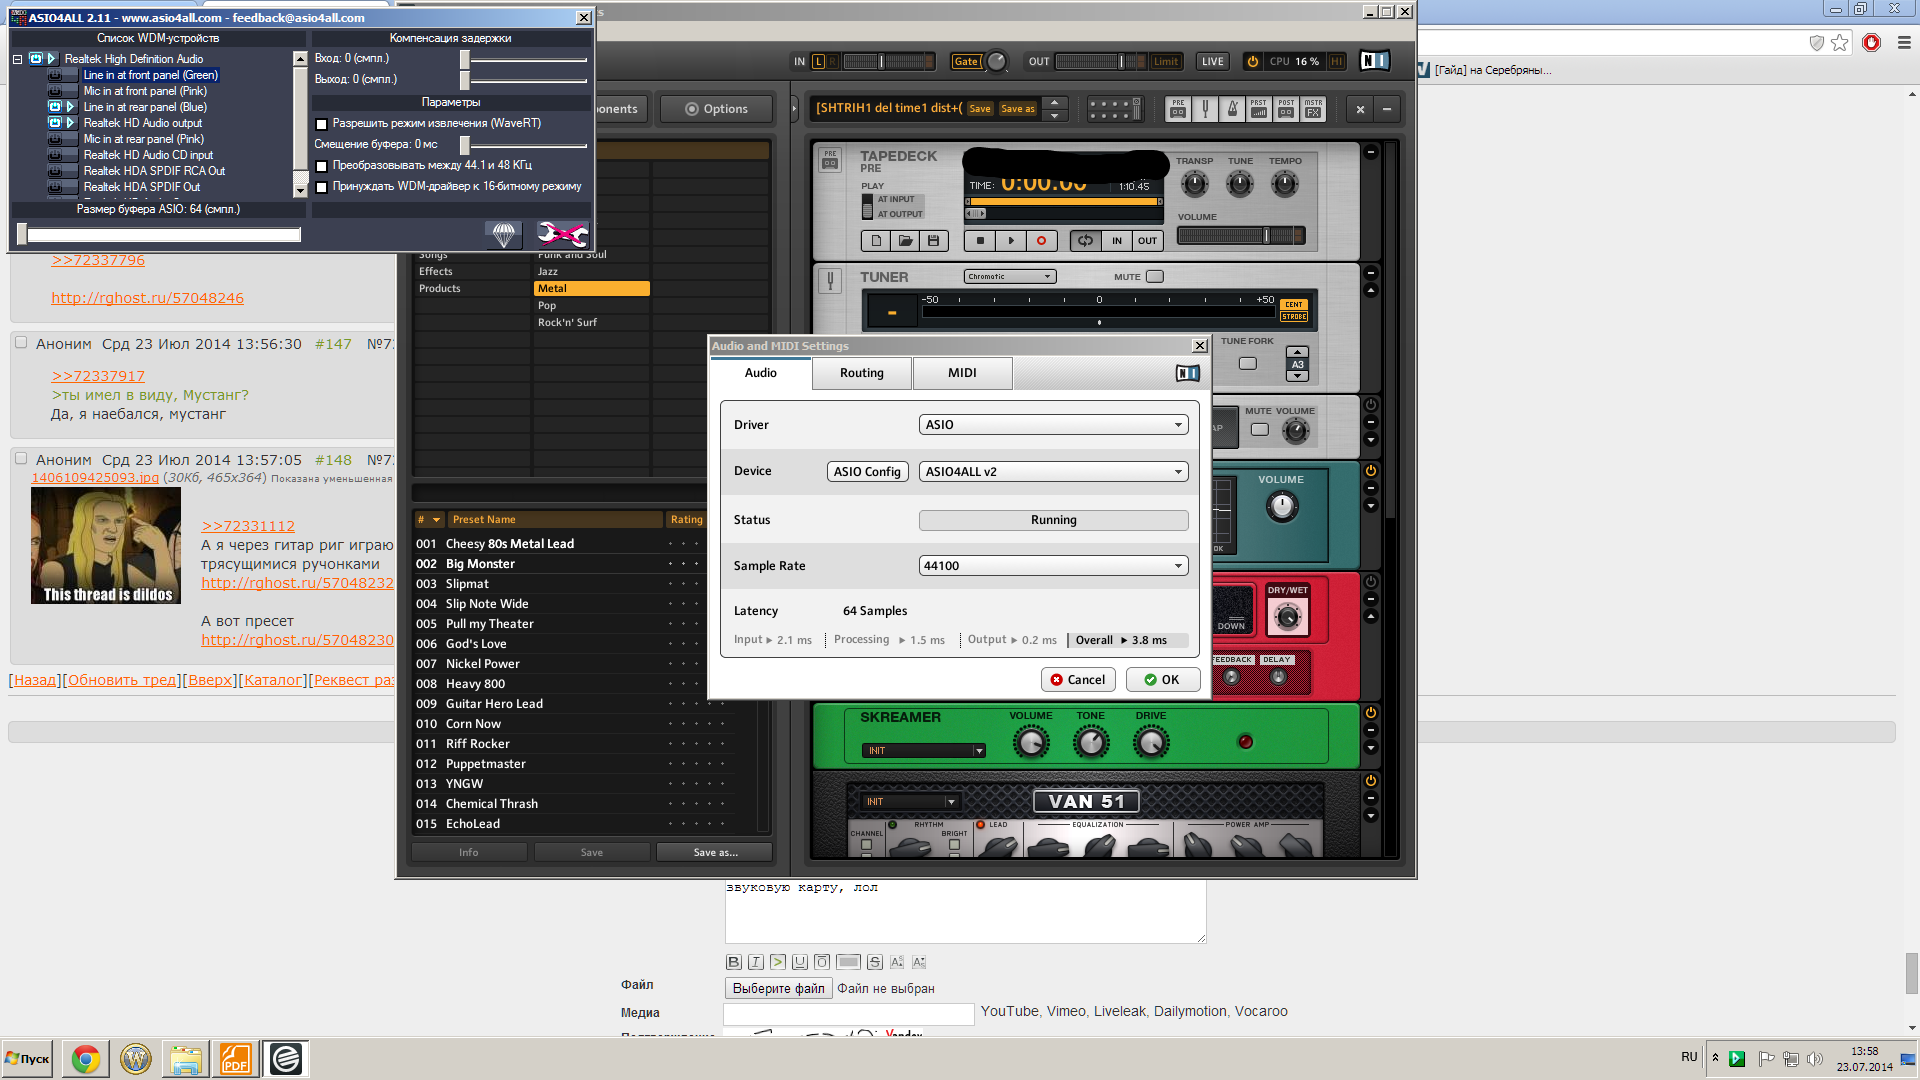Toggle the Gate button in header
The image size is (1920, 1080).
966,61
